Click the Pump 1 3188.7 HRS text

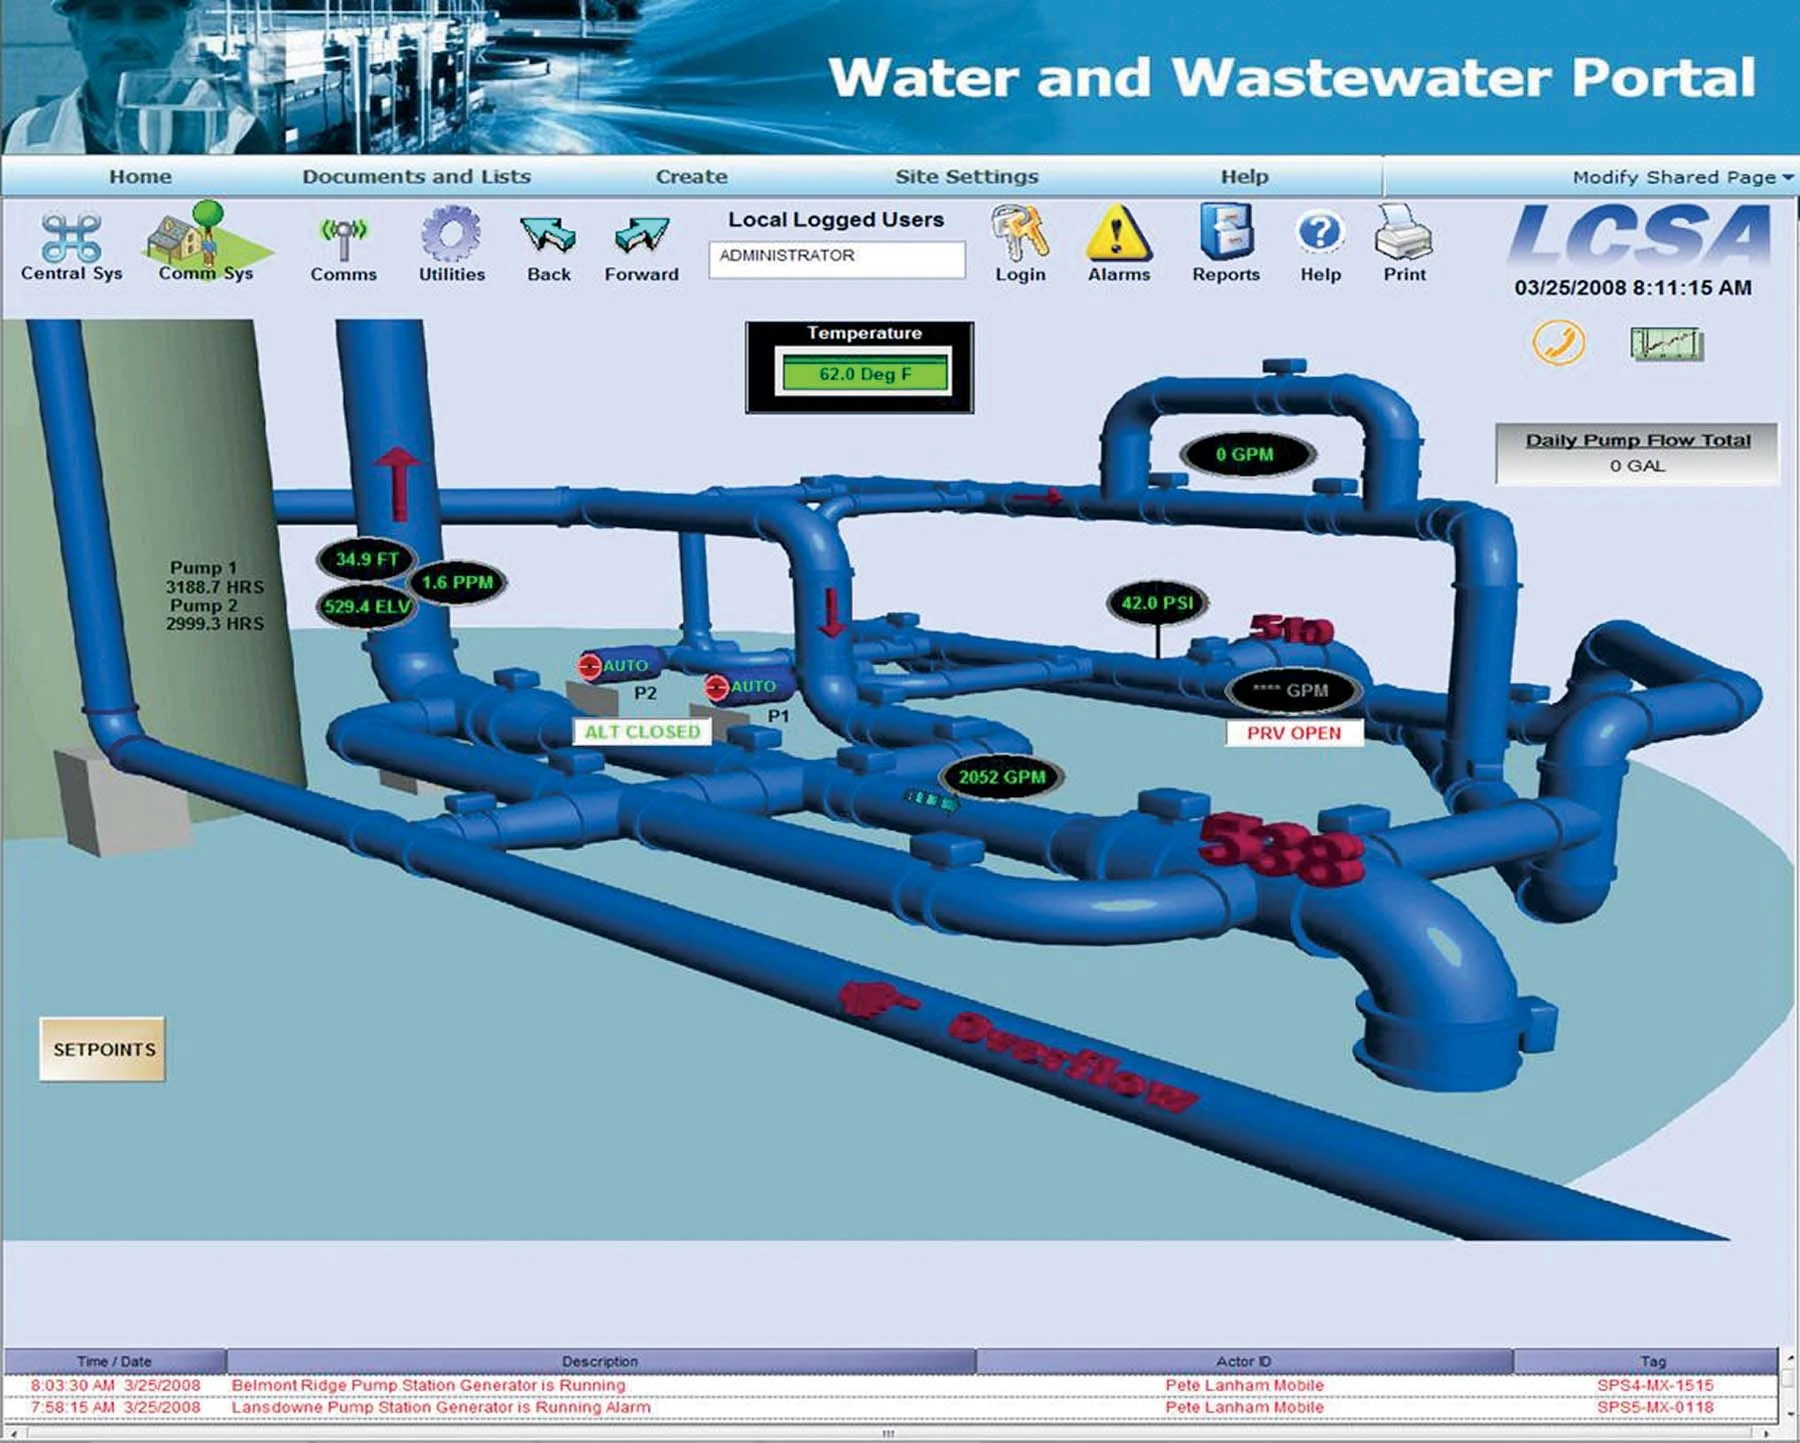point(214,577)
